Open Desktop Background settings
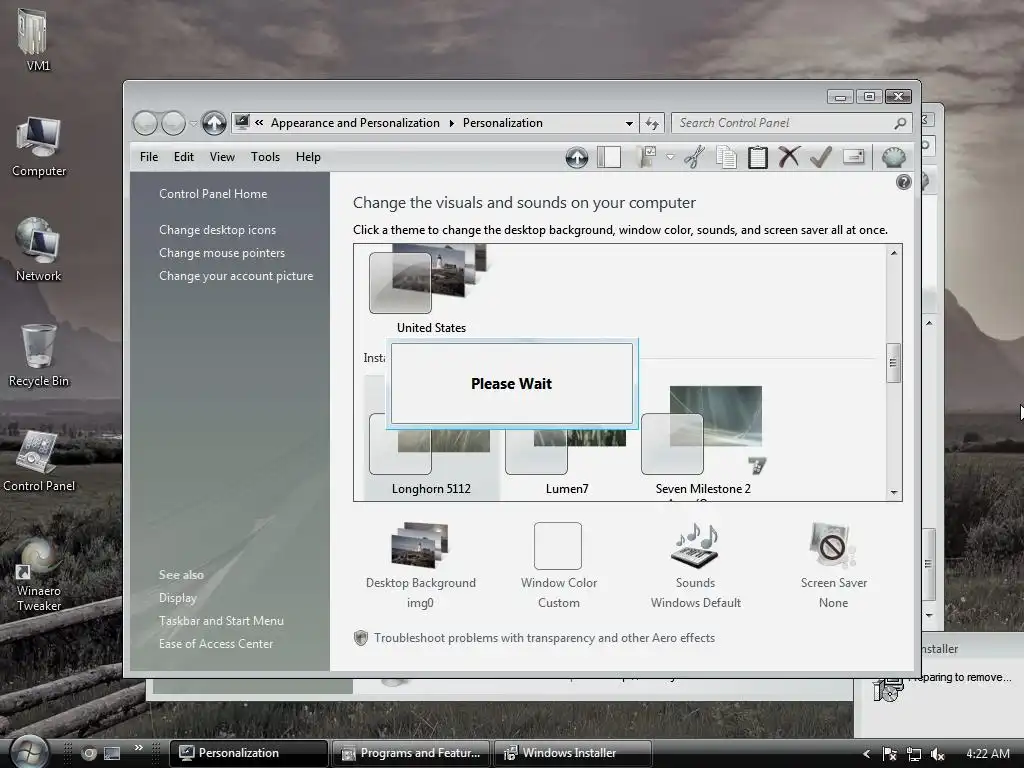The width and height of the screenshot is (1024, 768). coord(421,566)
